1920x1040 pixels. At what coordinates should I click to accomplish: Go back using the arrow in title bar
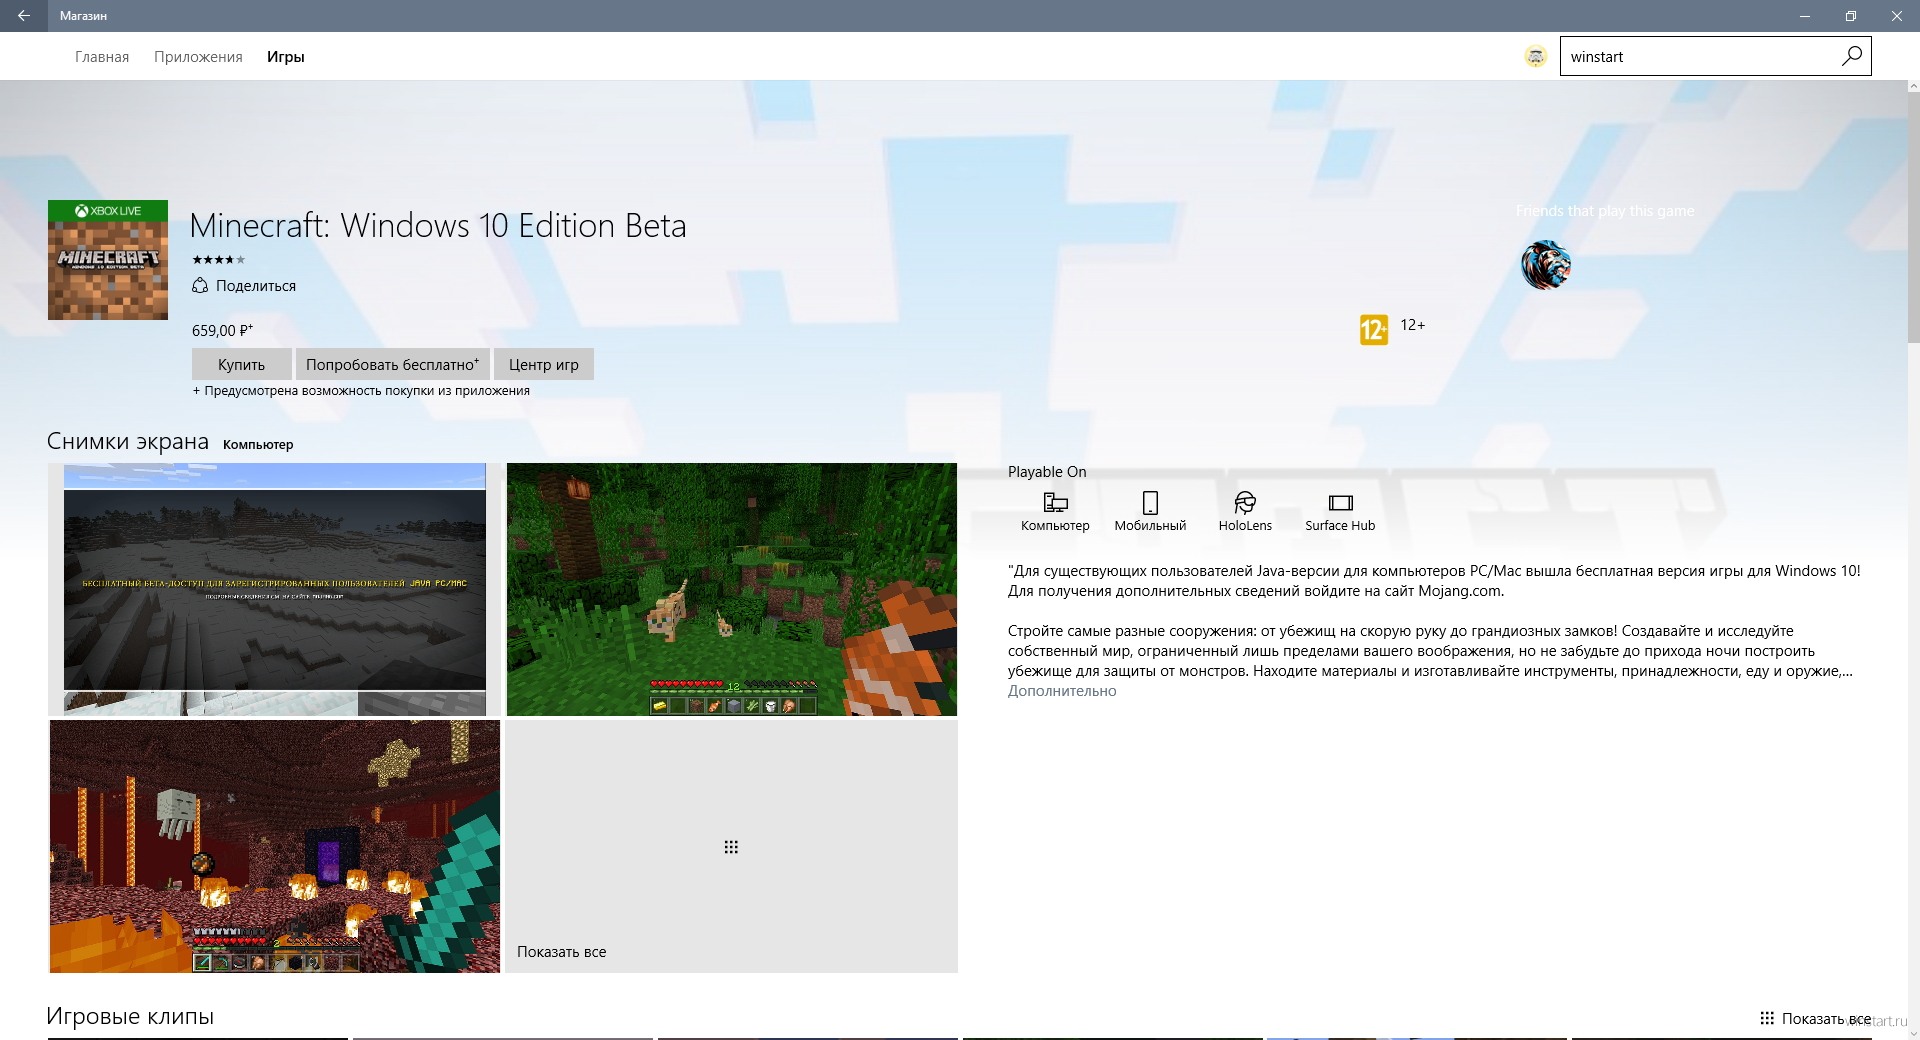(x=24, y=16)
